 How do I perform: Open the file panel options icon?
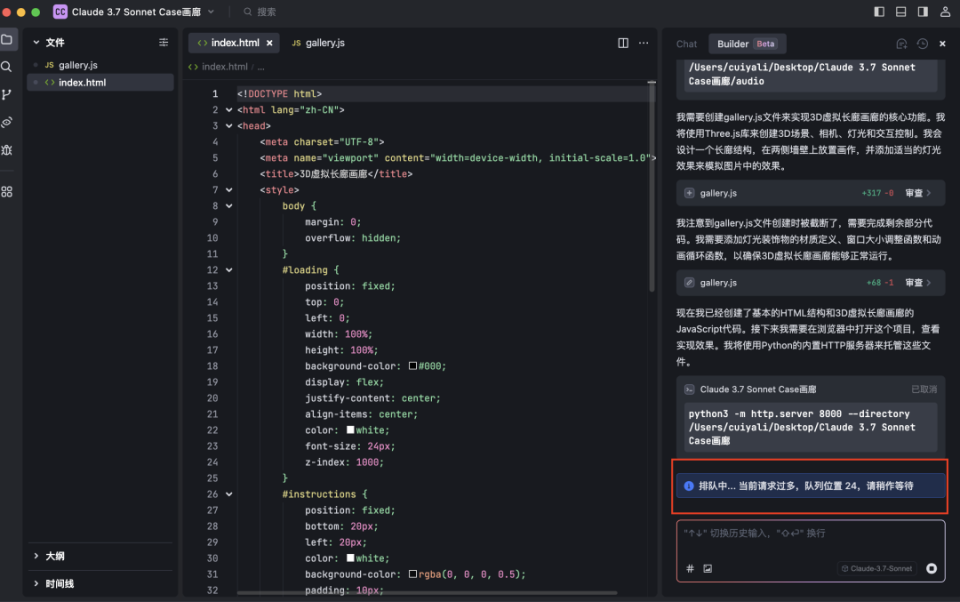pos(163,42)
